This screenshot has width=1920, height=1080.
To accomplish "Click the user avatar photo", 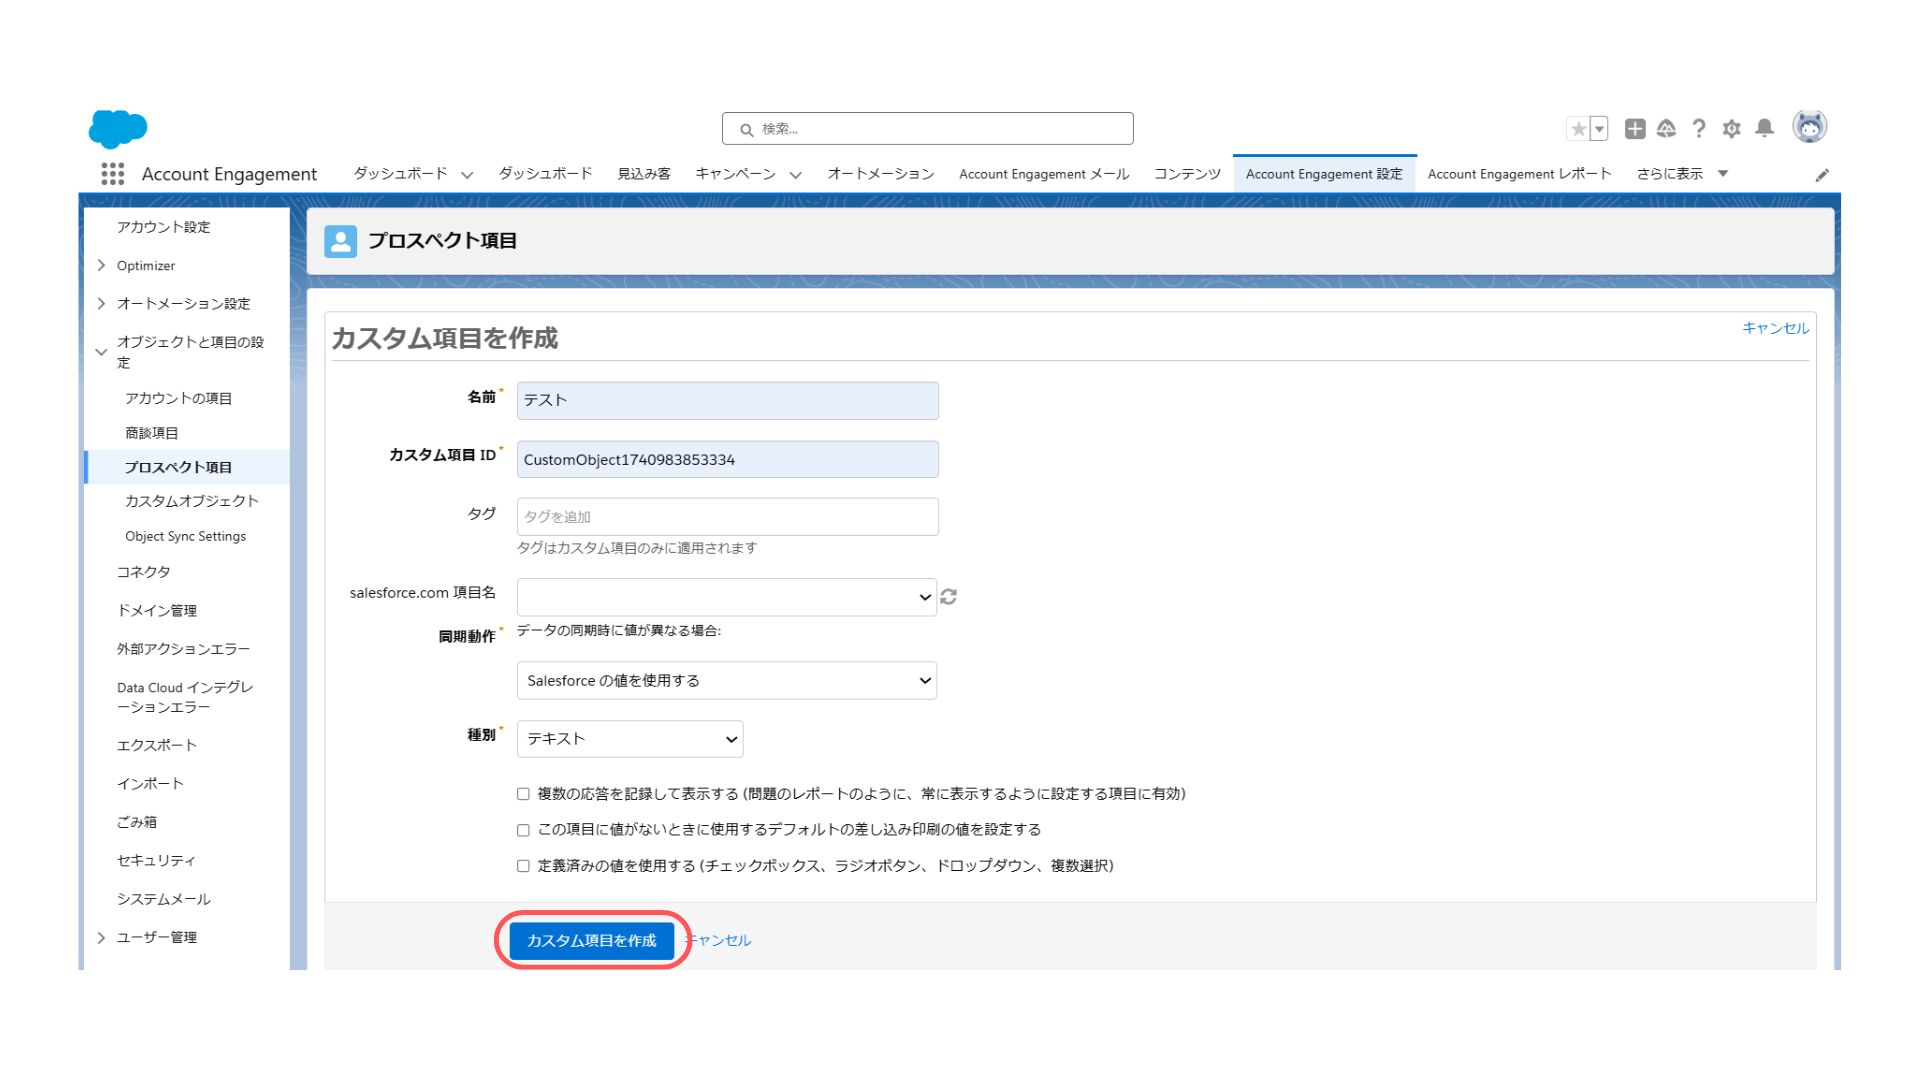I will pyautogui.click(x=1809, y=127).
